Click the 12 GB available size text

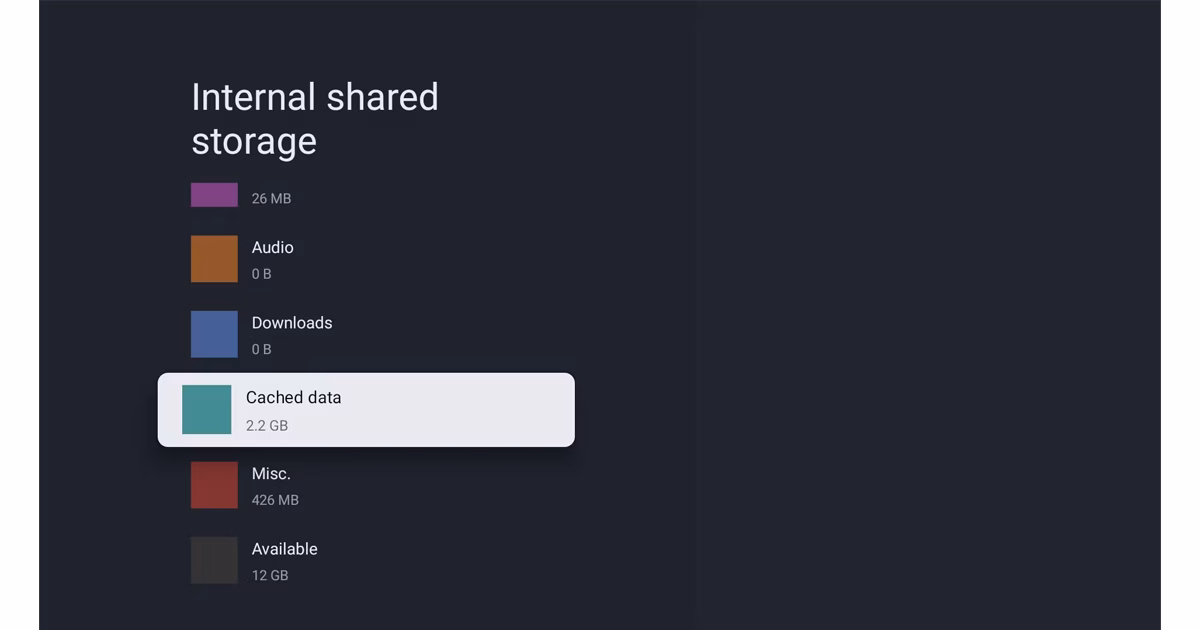[x=269, y=576]
